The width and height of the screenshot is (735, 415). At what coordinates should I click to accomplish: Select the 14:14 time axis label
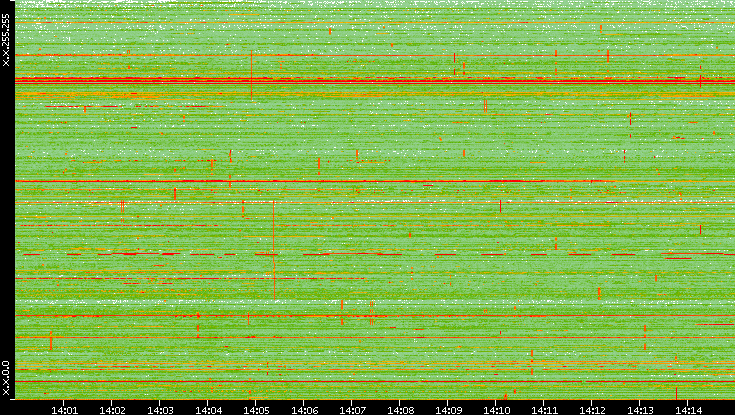[688, 410]
